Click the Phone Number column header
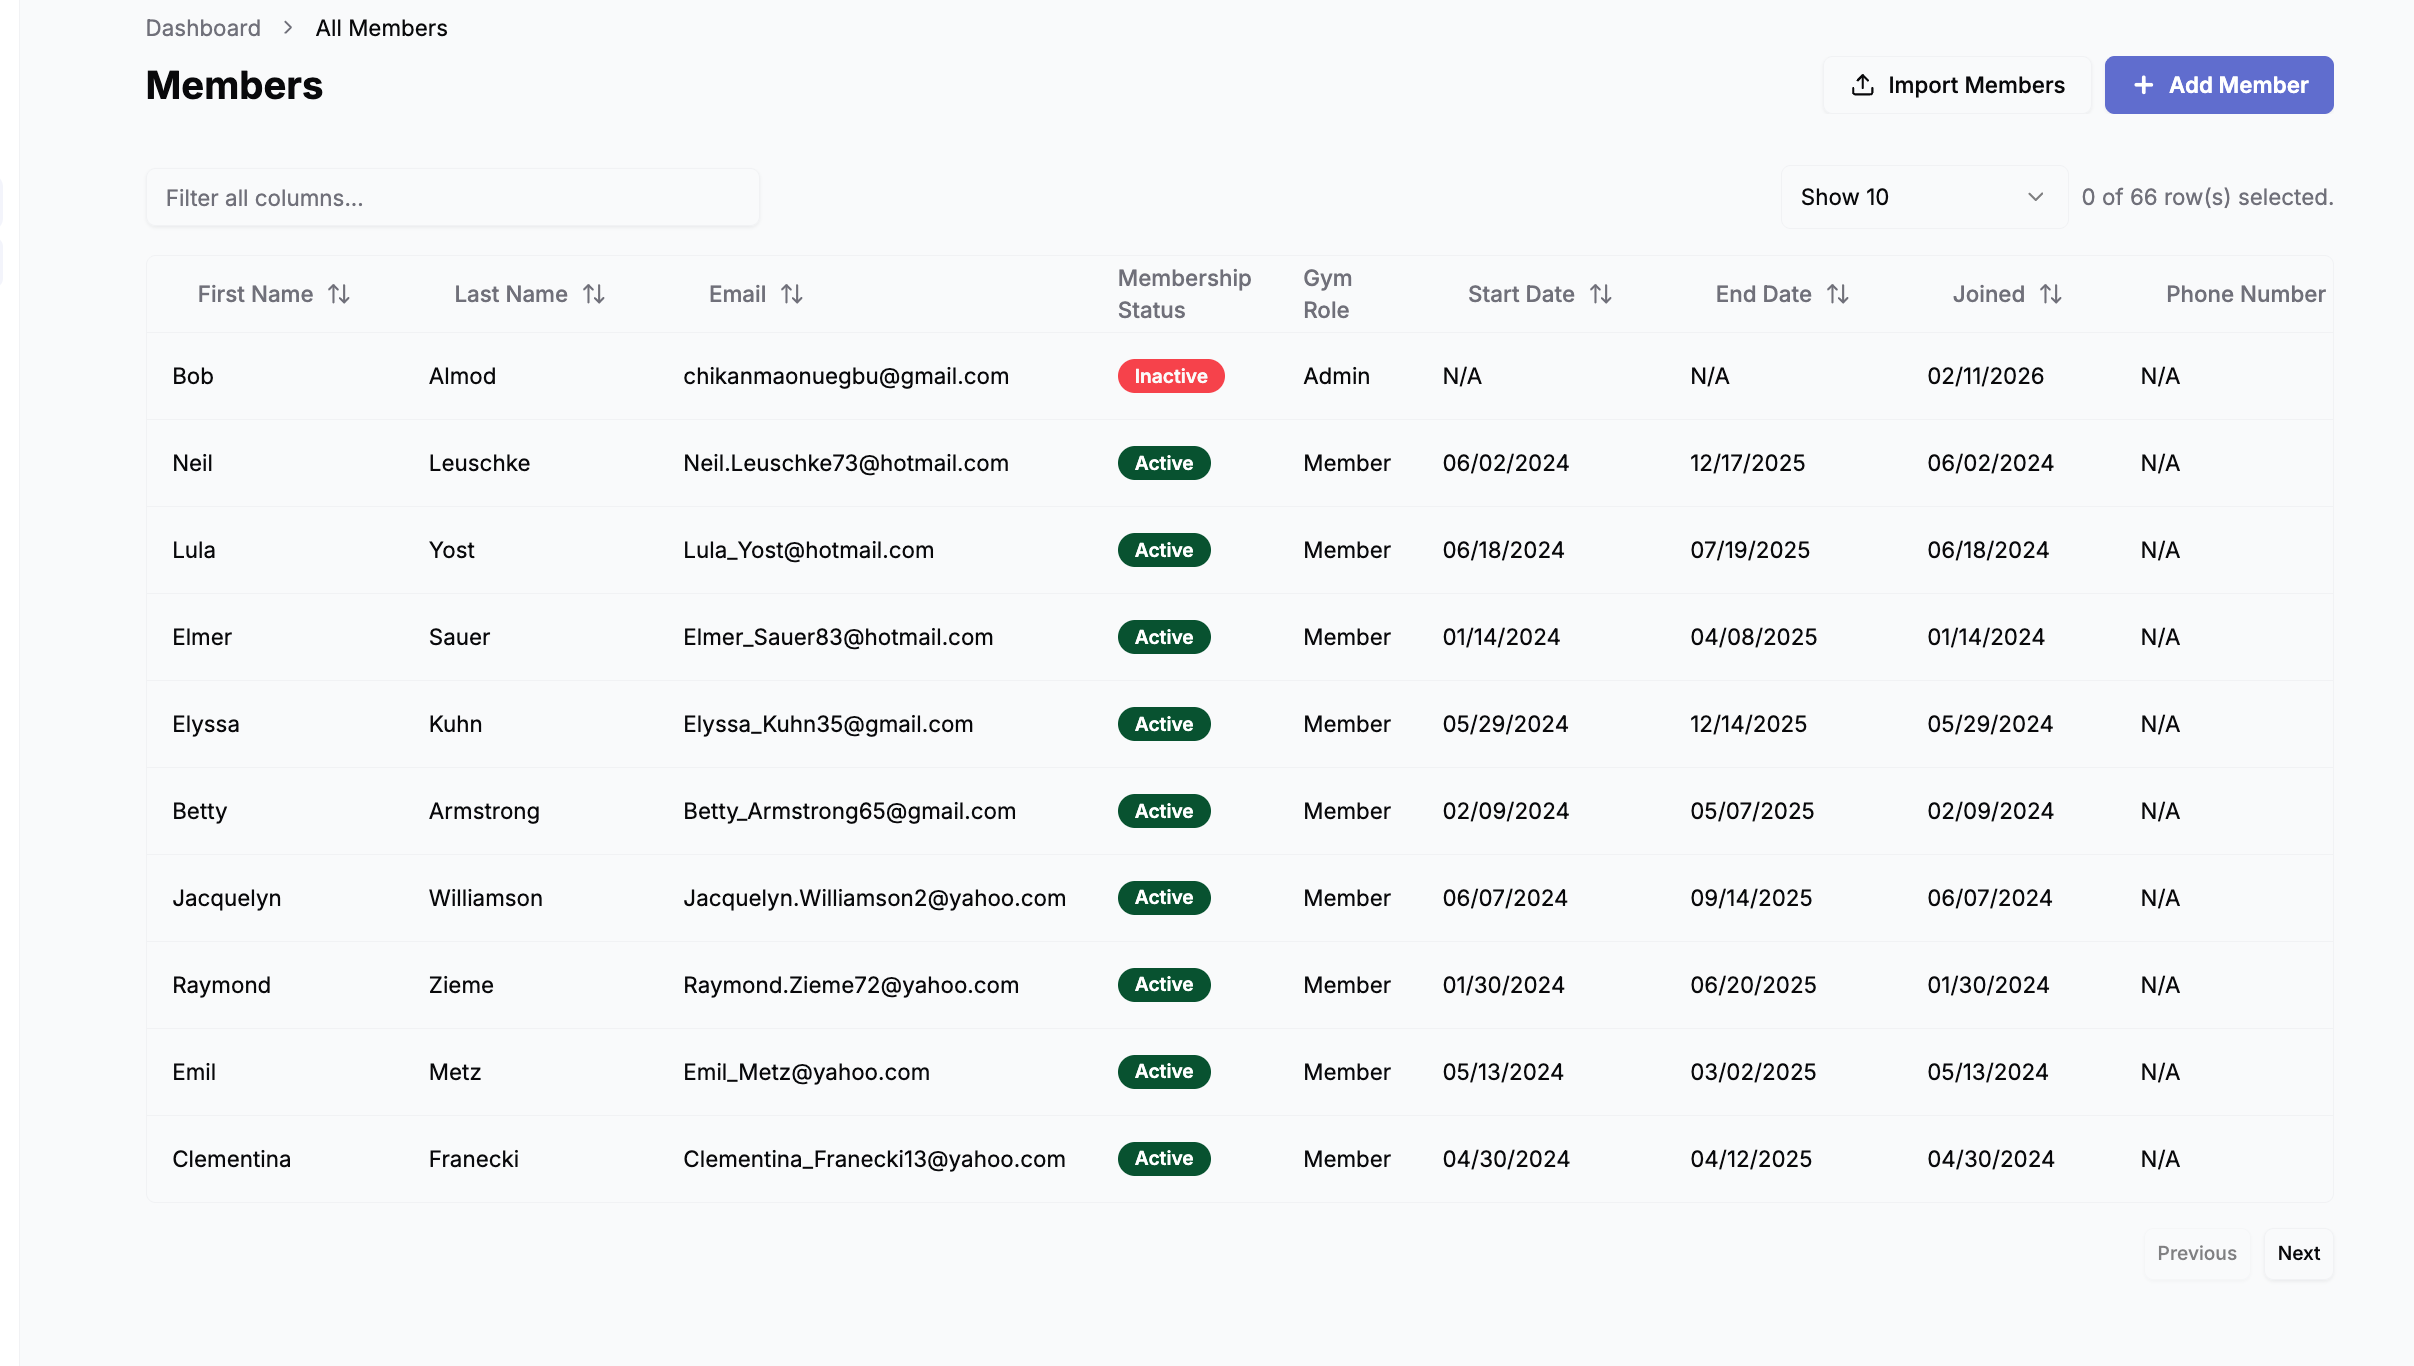2414x1366 pixels. pos(2245,294)
